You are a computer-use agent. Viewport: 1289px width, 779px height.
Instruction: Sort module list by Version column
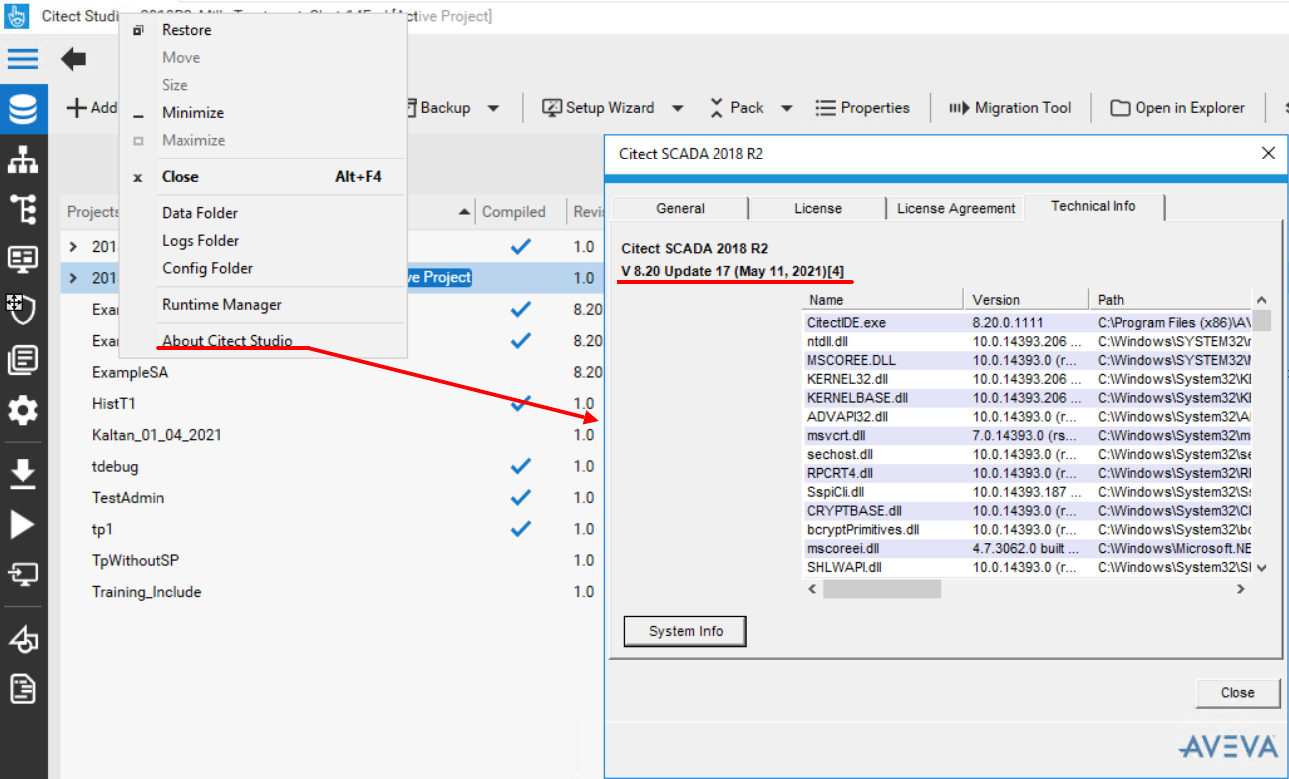point(1025,300)
